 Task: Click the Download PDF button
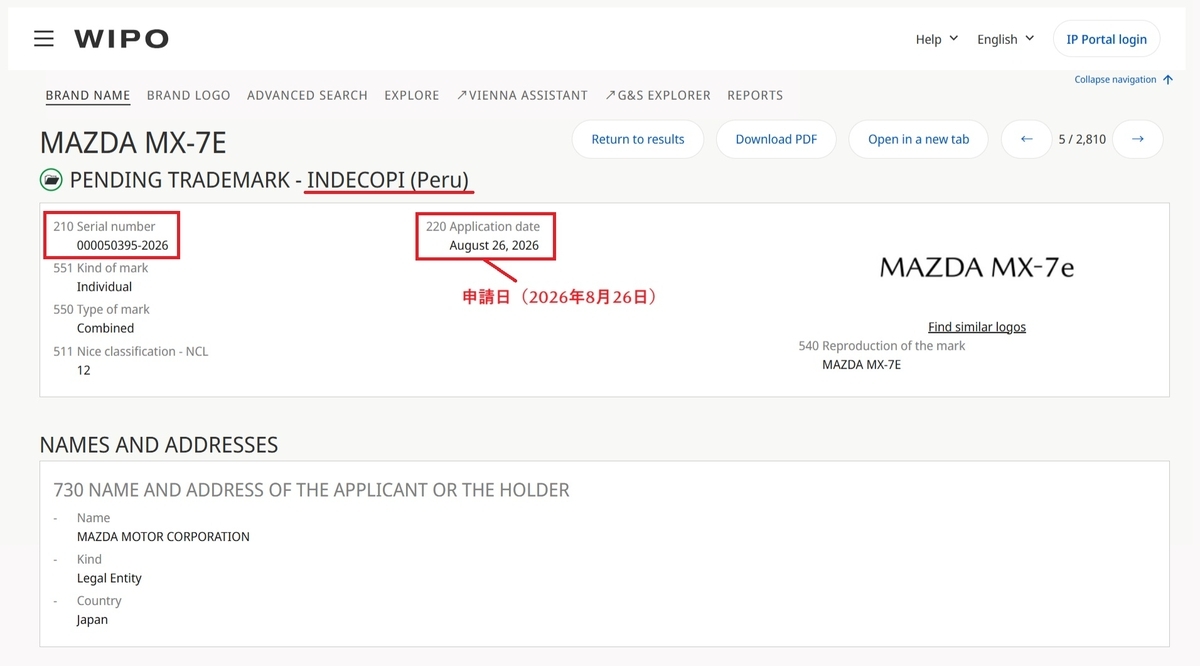776,139
